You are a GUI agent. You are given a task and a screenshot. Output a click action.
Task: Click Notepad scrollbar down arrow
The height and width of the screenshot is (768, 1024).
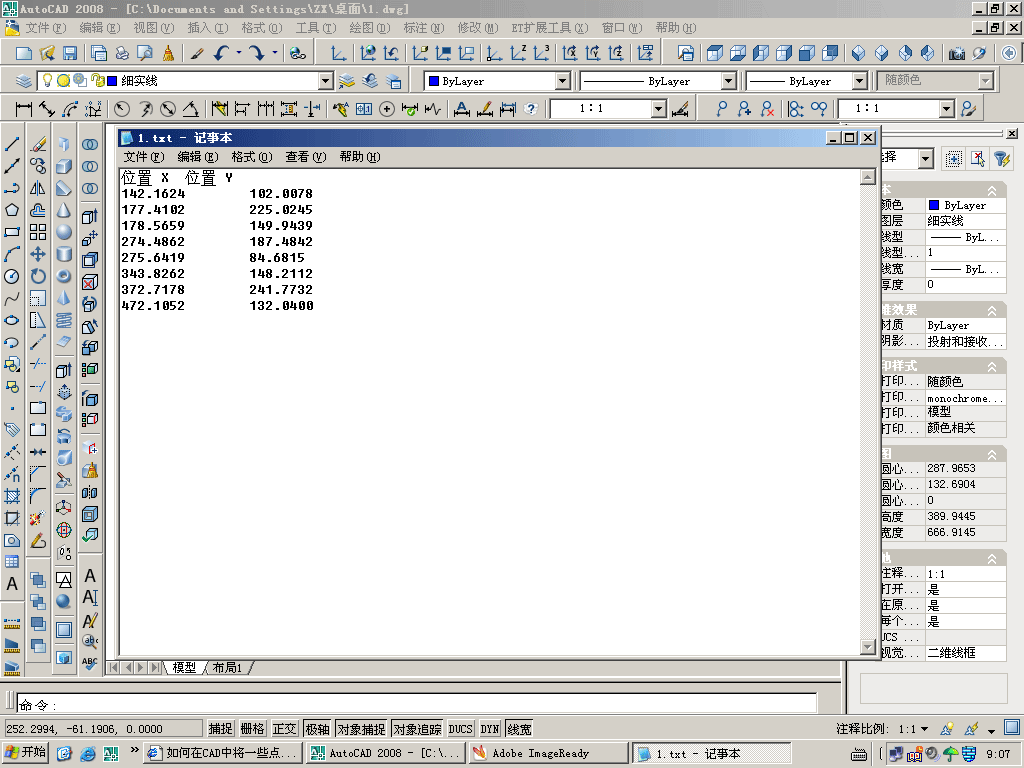pyautogui.click(x=868, y=647)
